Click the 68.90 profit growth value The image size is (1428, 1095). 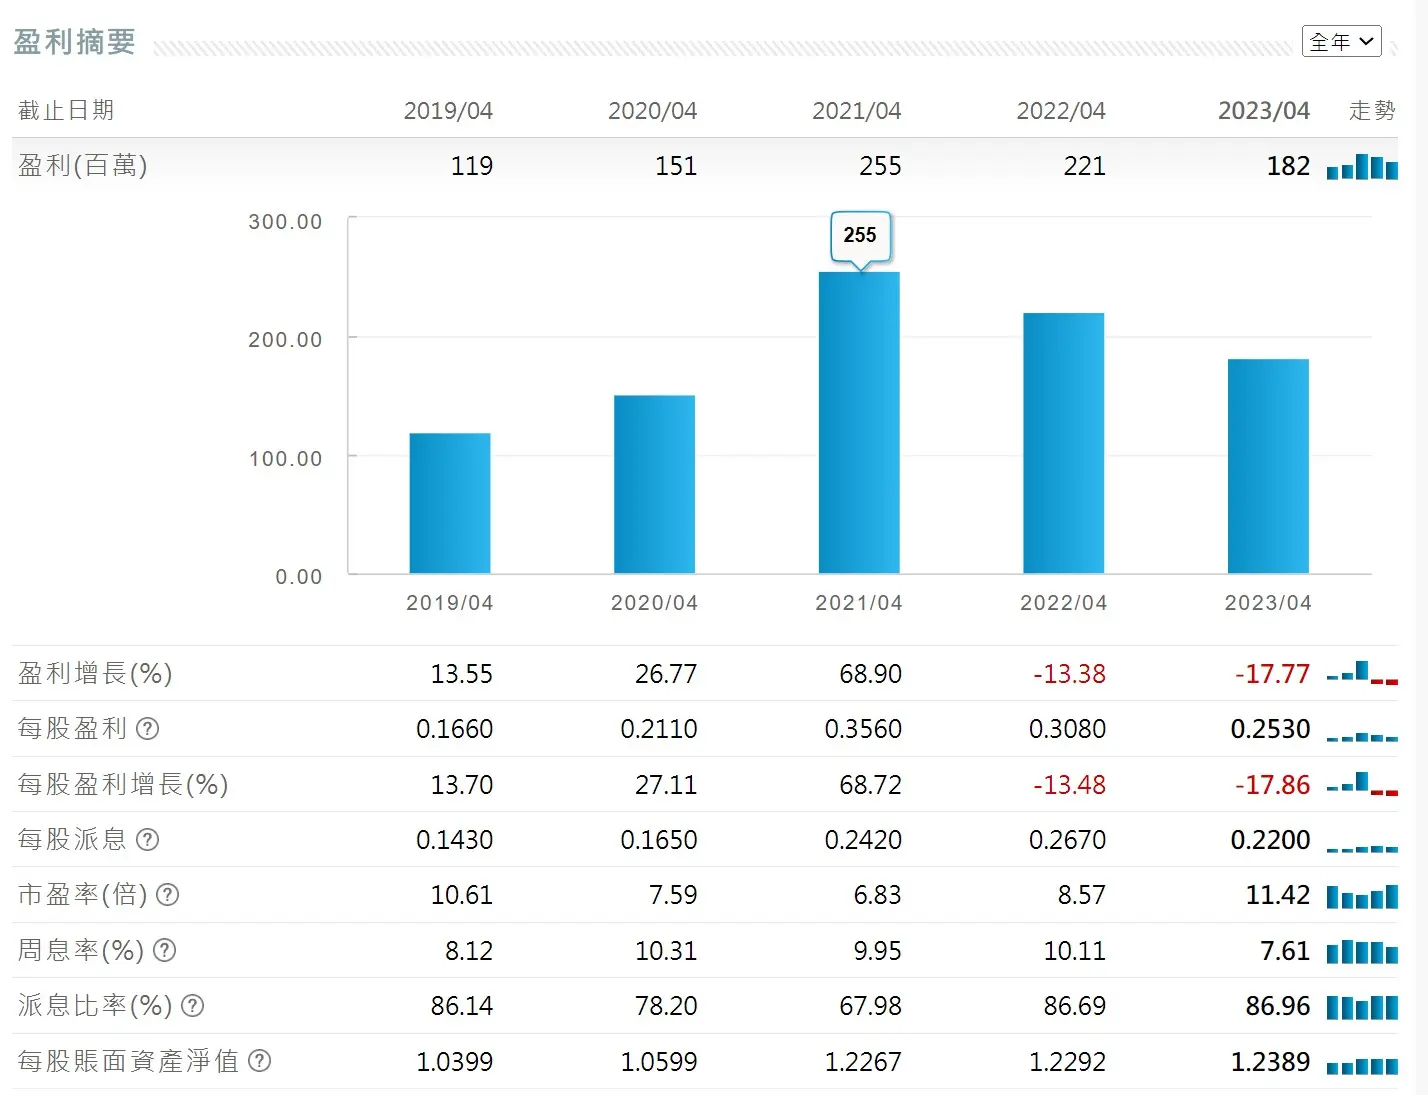[x=871, y=674]
